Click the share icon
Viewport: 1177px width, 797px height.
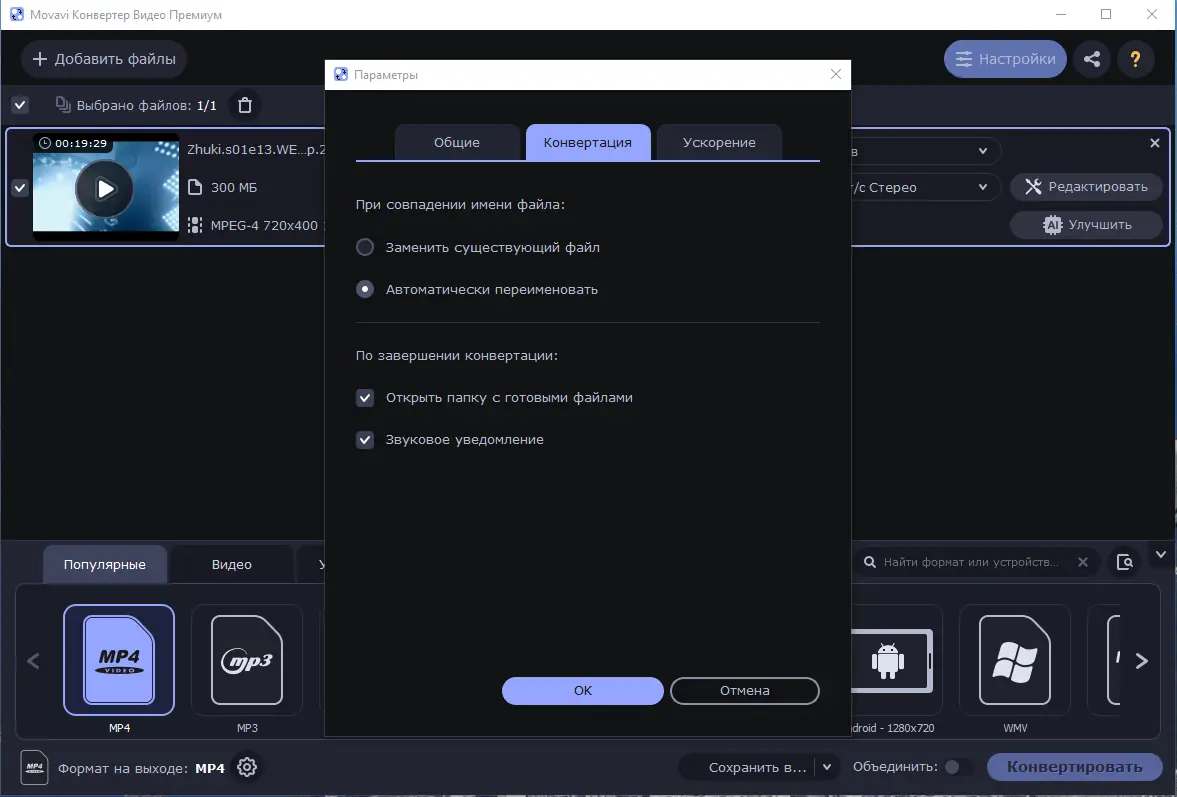(1092, 59)
